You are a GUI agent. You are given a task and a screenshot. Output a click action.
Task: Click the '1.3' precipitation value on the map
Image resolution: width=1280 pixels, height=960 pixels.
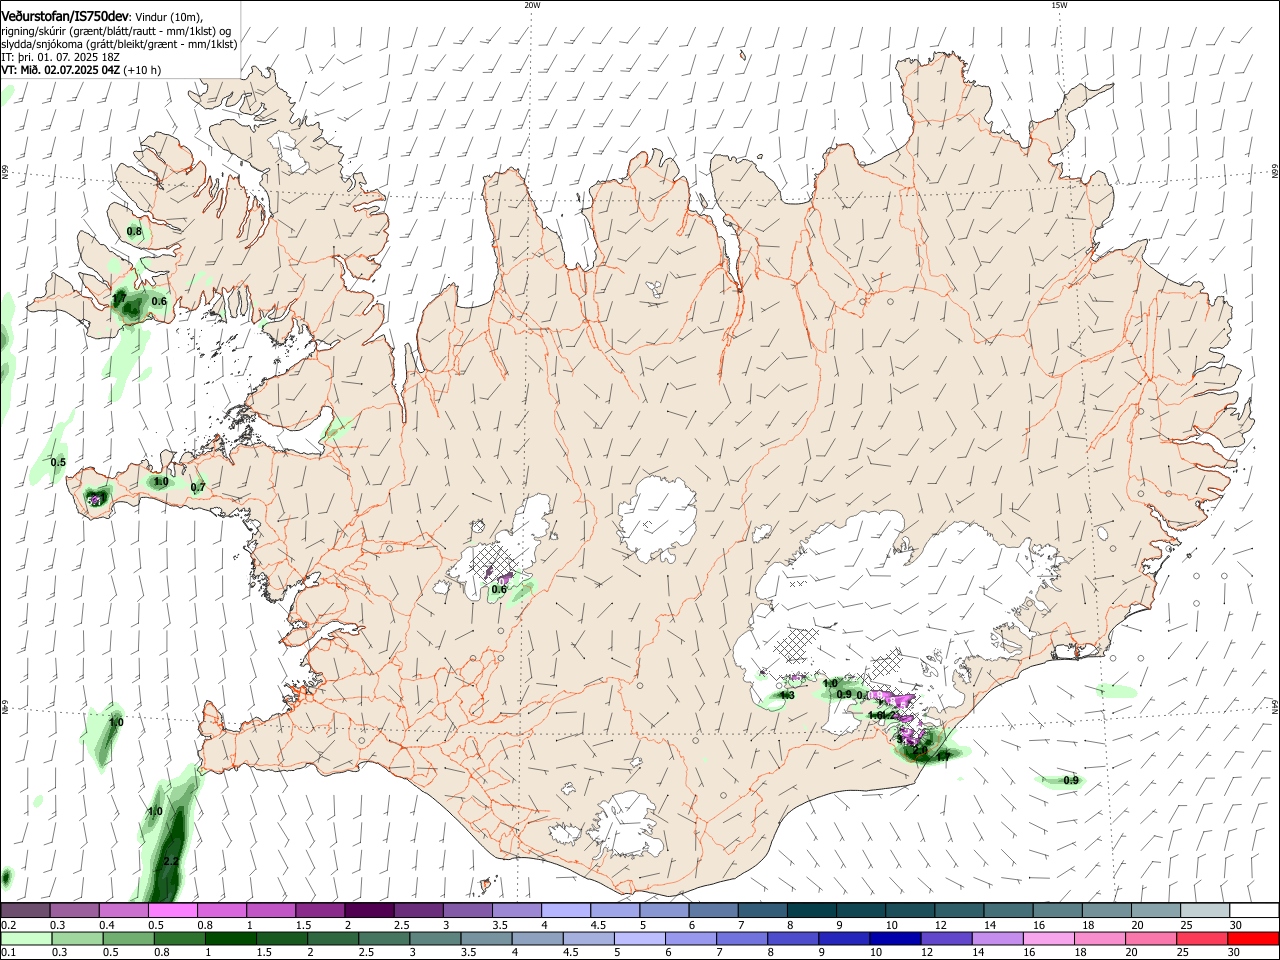point(787,696)
